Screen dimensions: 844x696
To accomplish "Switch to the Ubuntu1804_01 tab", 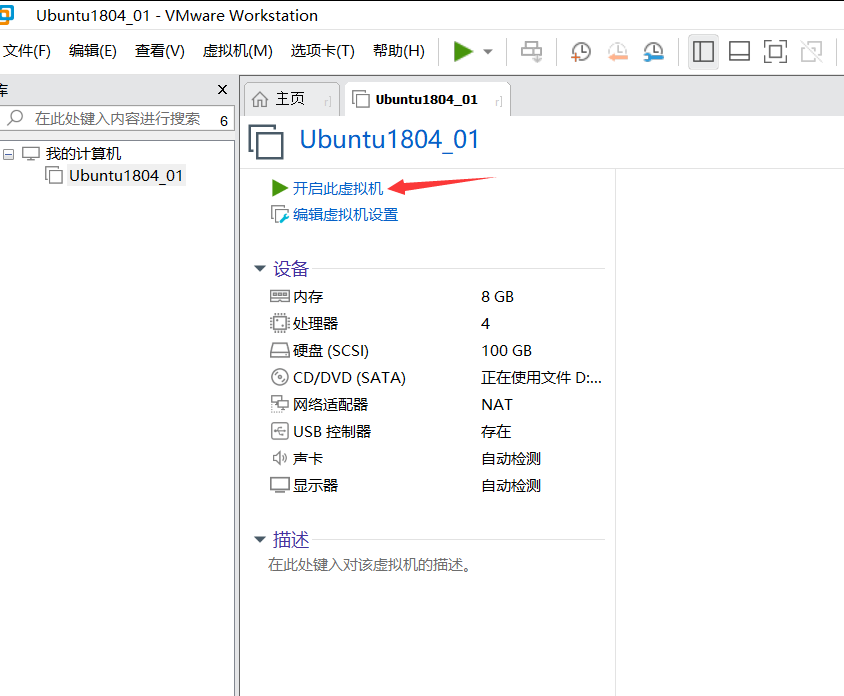I will pyautogui.click(x=426, y=100).
